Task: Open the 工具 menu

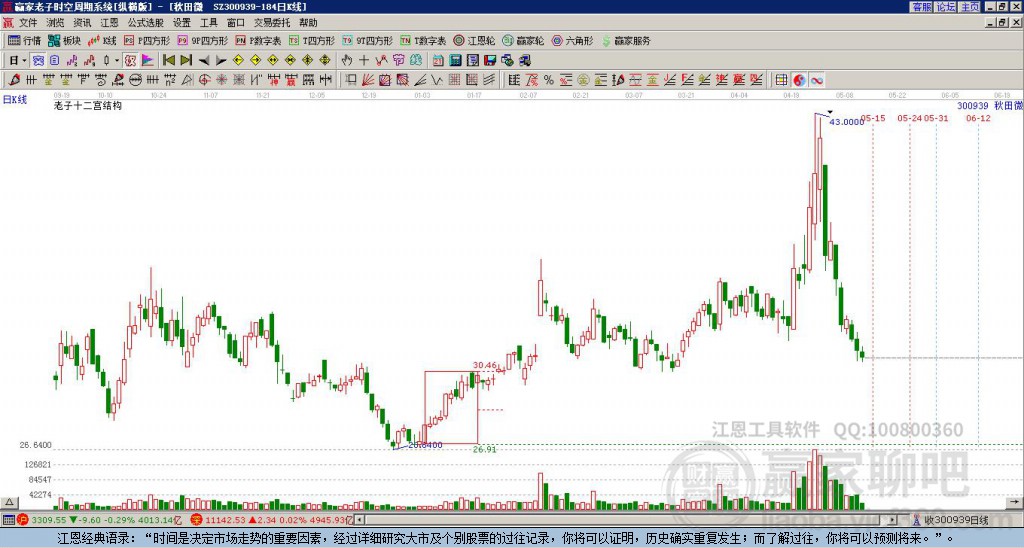Action: [x=208, y=23]
